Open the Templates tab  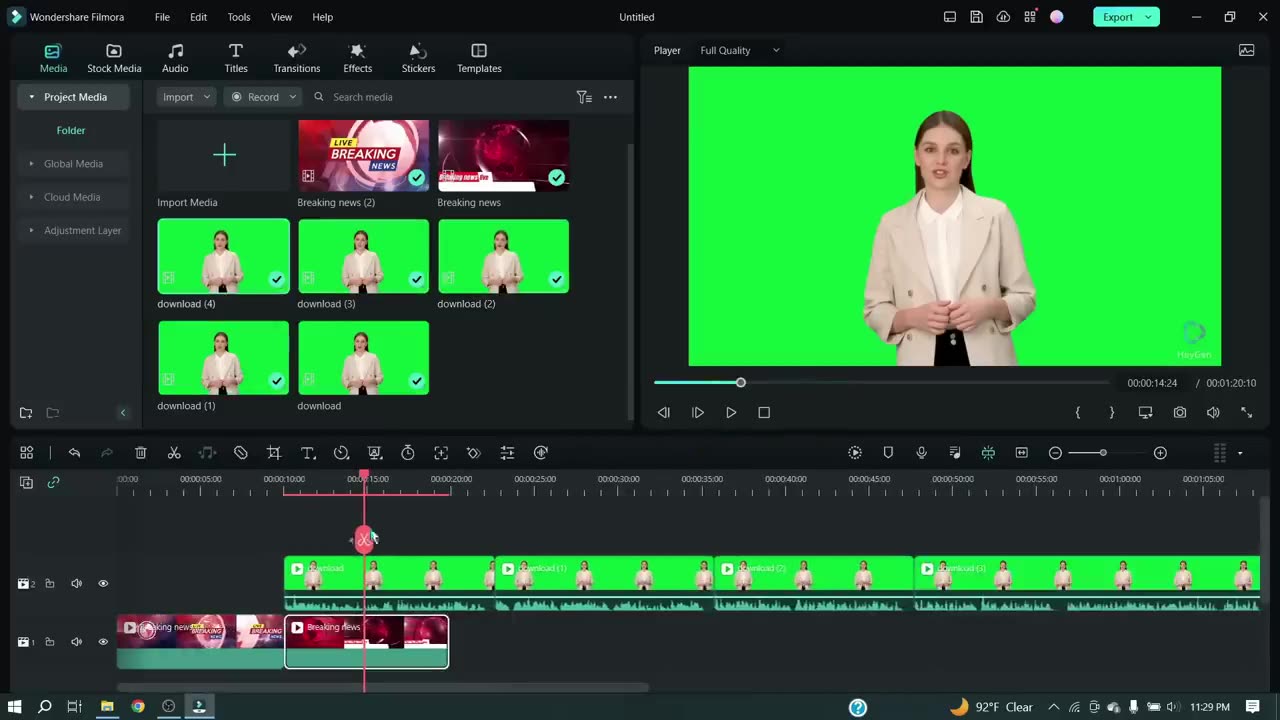[x=479, y=59]
